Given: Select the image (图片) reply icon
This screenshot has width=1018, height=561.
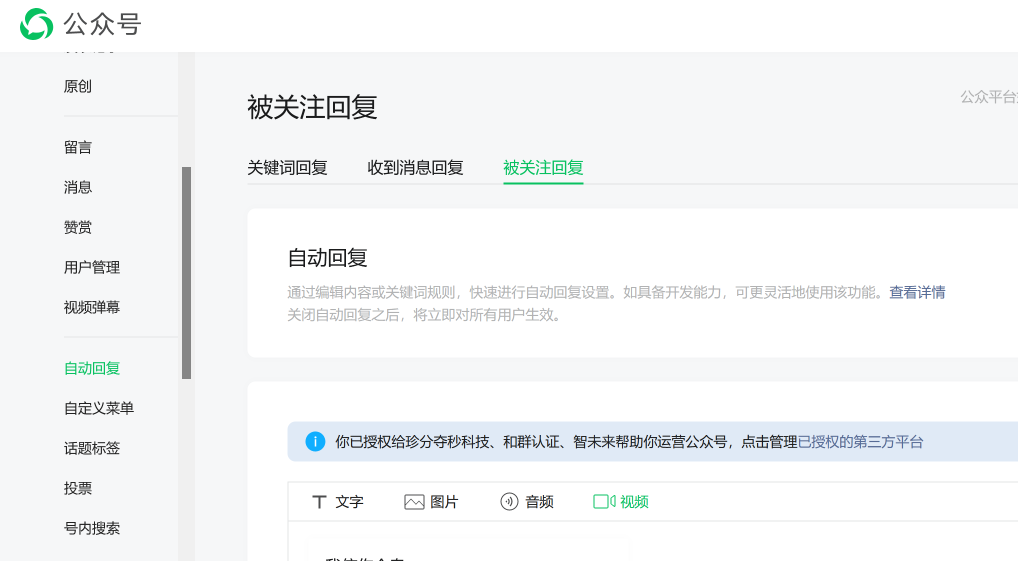Looking at the screenshot, I should coord(414,502).
